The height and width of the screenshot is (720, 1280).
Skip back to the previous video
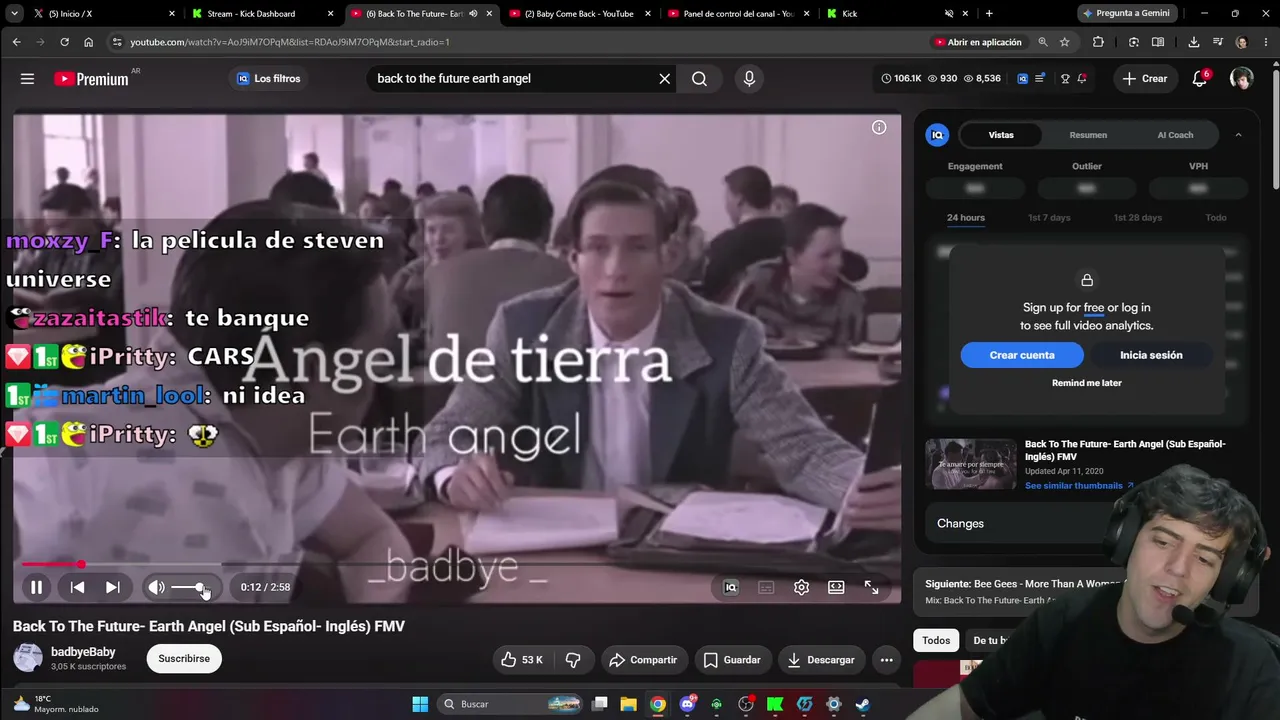pyautogui.click(x=77, y=587)
